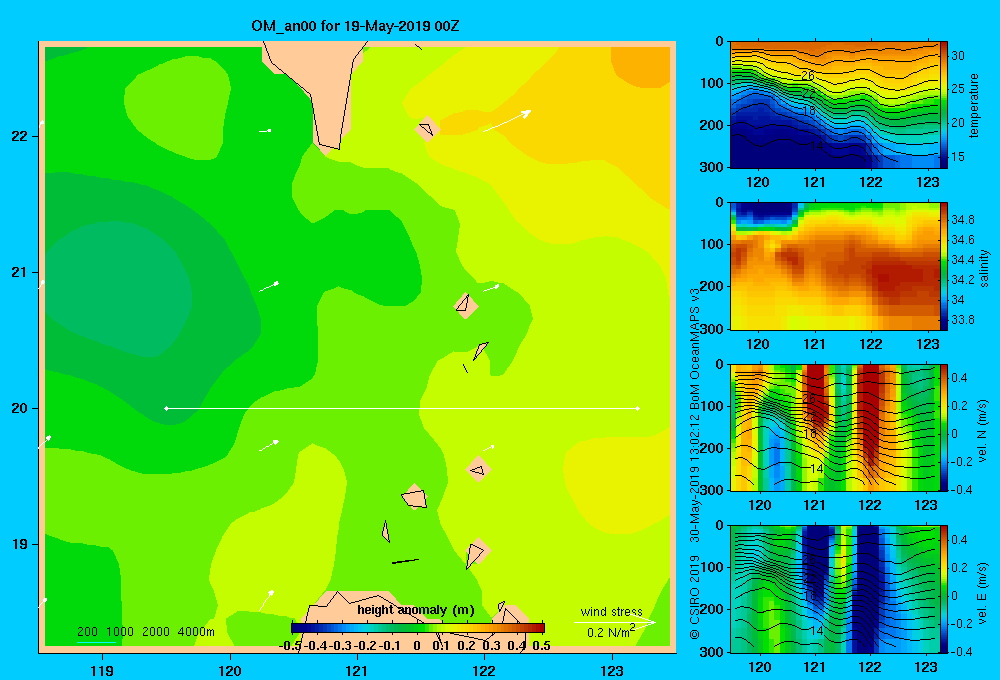
Task: Open the temperature cross-section panel
Action: 835,105
